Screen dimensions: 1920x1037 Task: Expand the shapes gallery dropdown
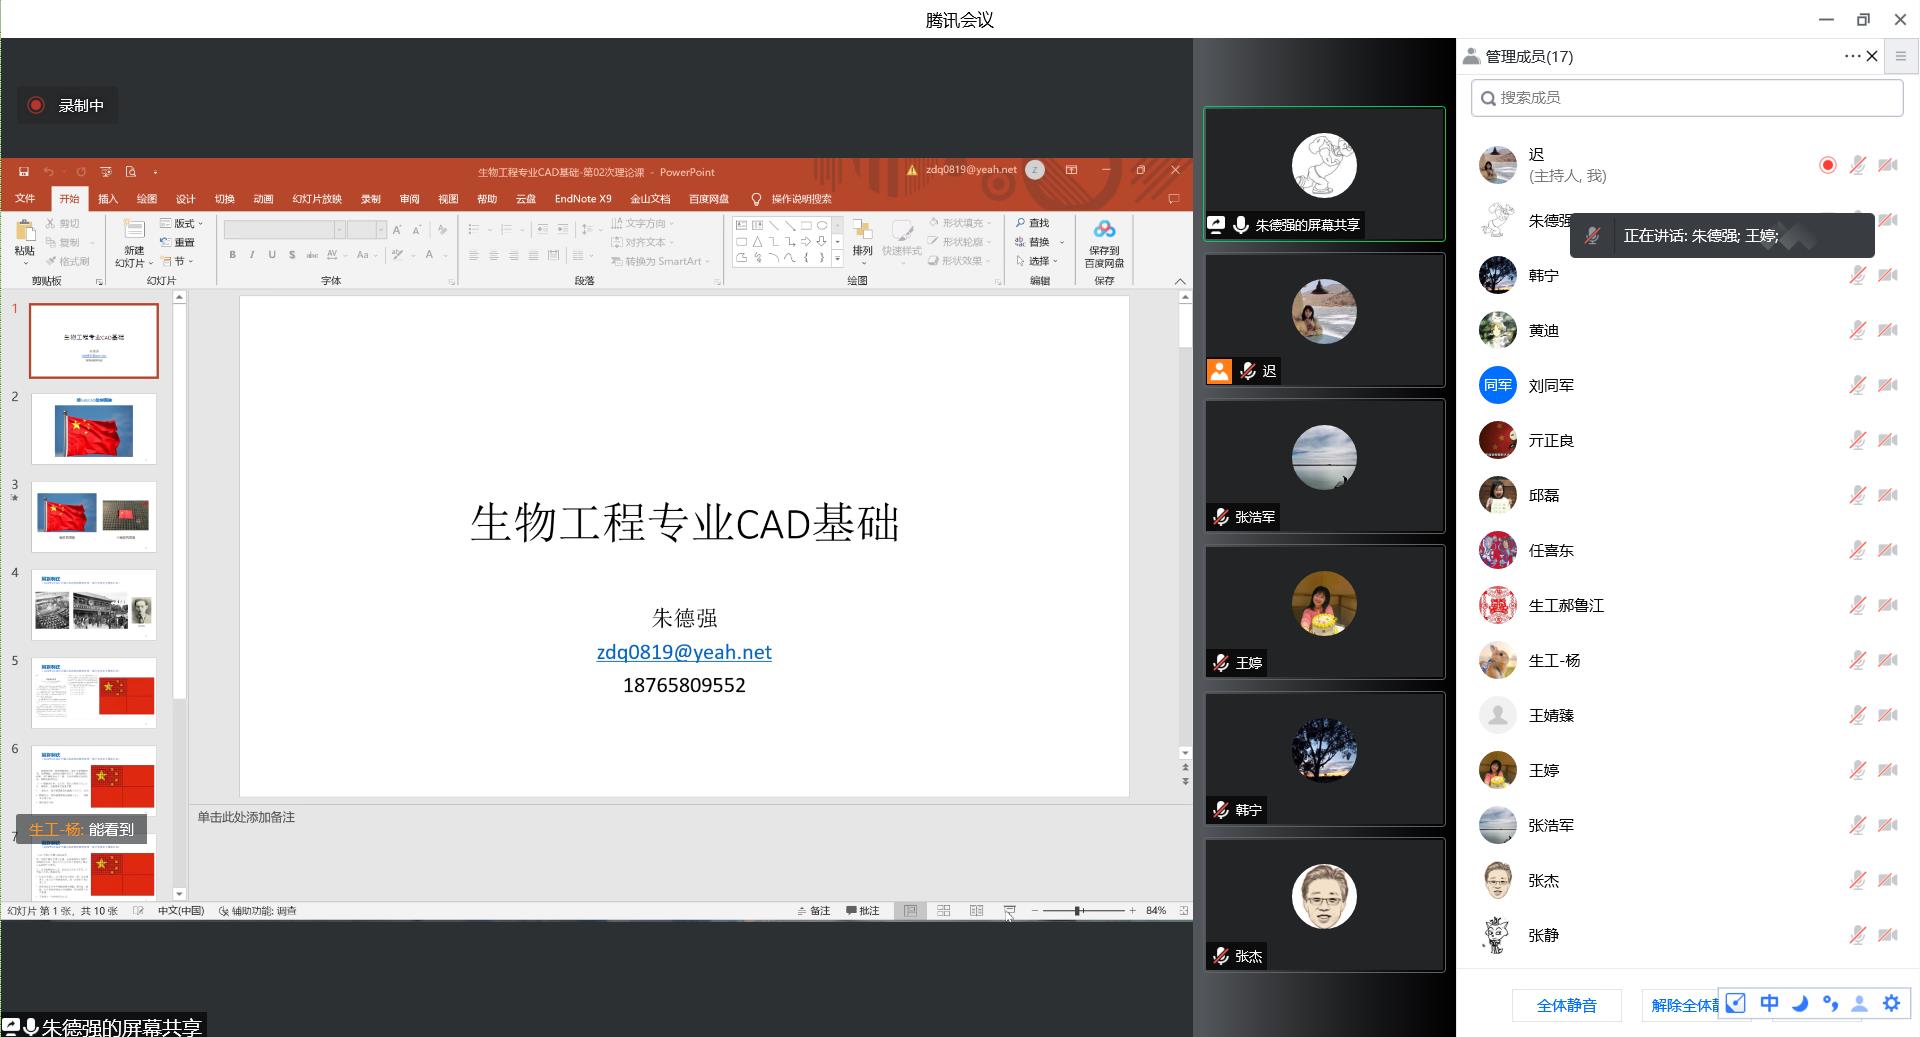[838, 259]
